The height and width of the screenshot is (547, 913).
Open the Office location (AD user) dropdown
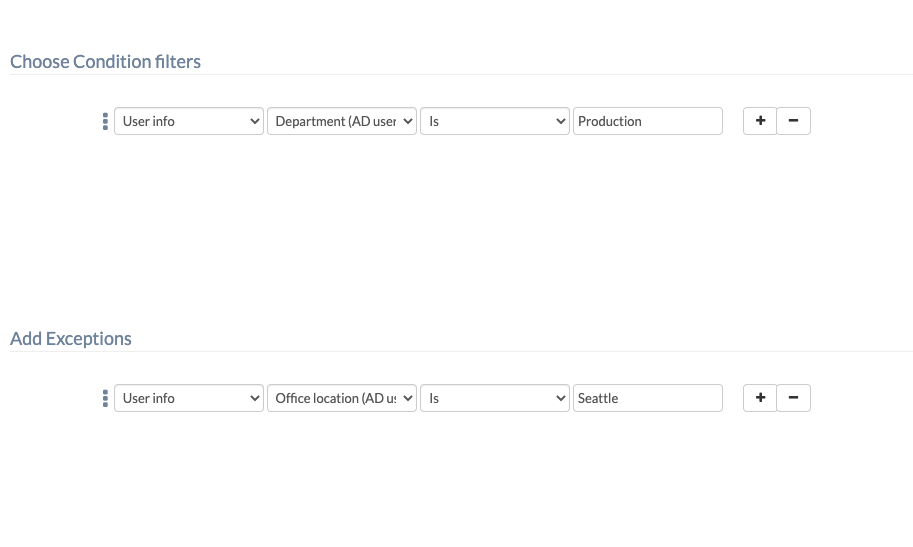point(342,398)
